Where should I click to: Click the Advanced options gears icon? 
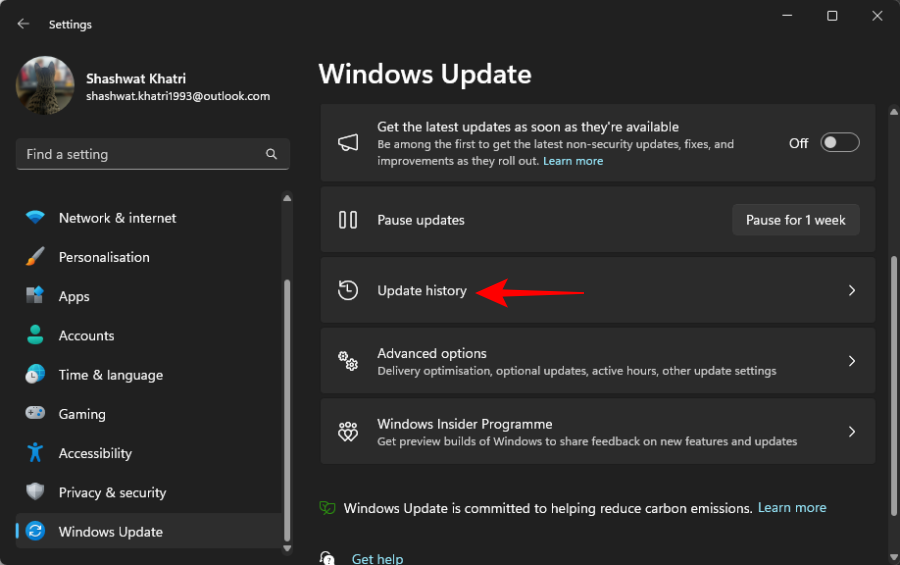[x=348, y=361]
